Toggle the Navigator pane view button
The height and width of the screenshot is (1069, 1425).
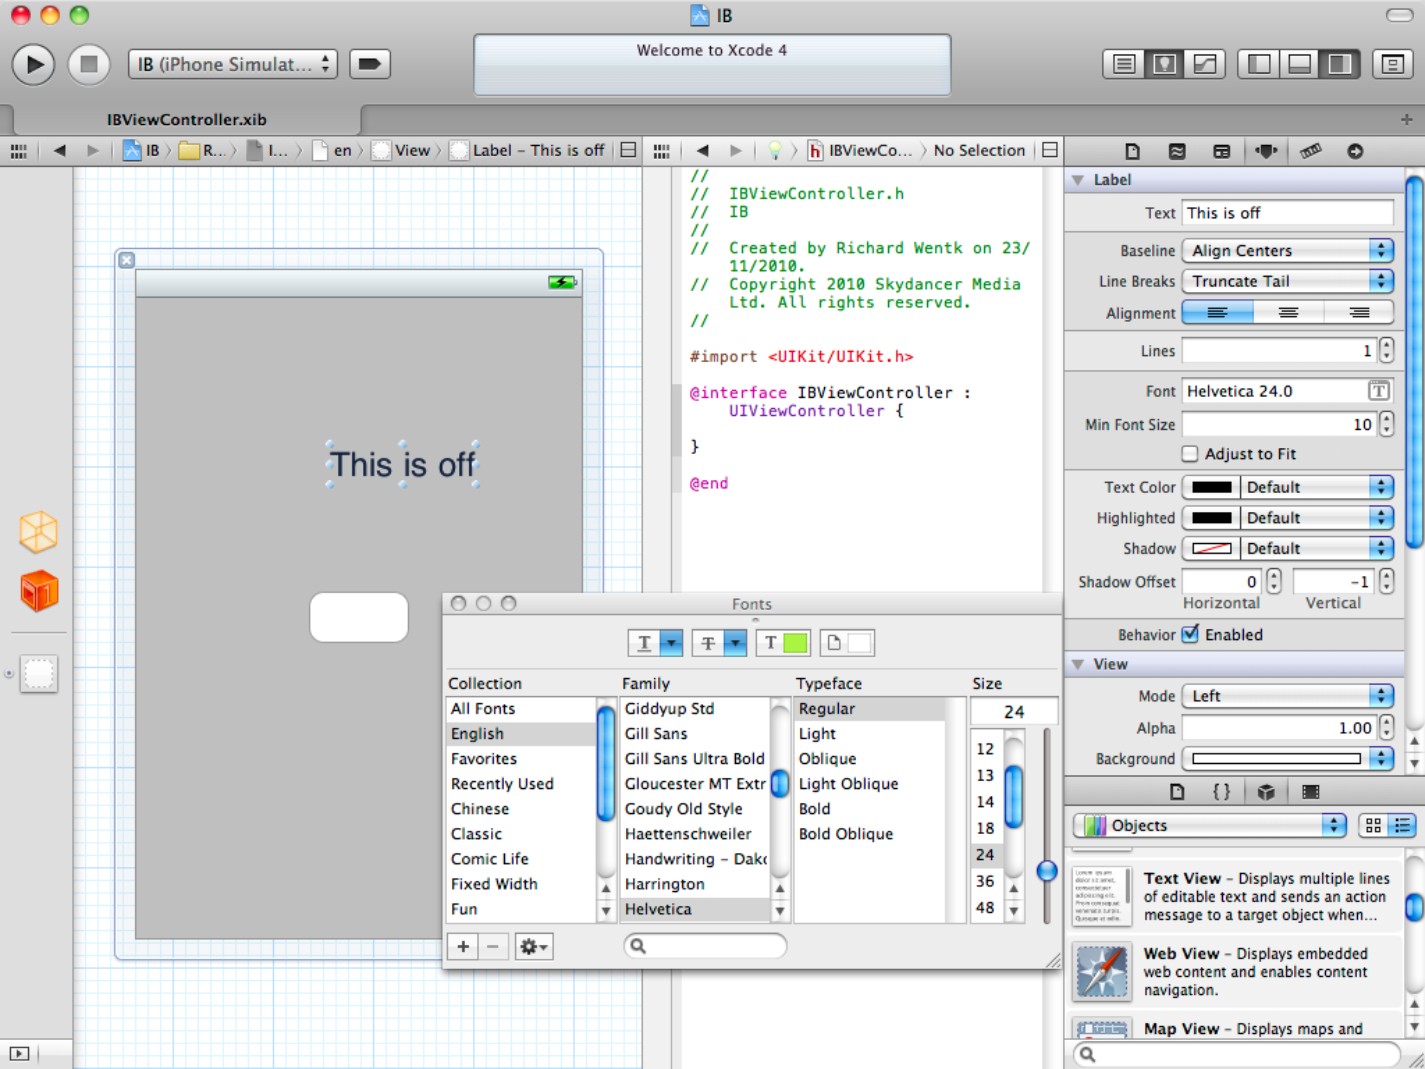click(1258, 64)
